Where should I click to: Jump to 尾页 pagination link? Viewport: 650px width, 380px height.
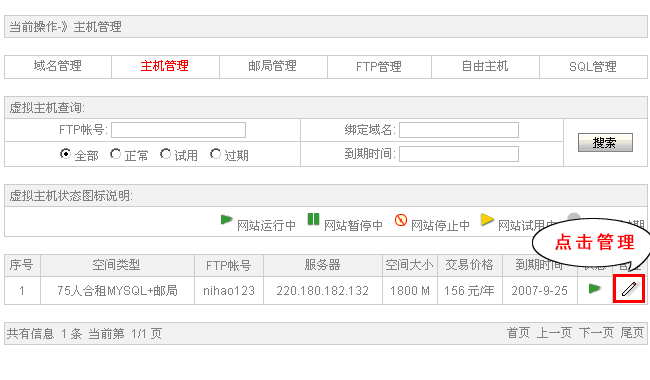pyautogui.click(x=632, y=333)
